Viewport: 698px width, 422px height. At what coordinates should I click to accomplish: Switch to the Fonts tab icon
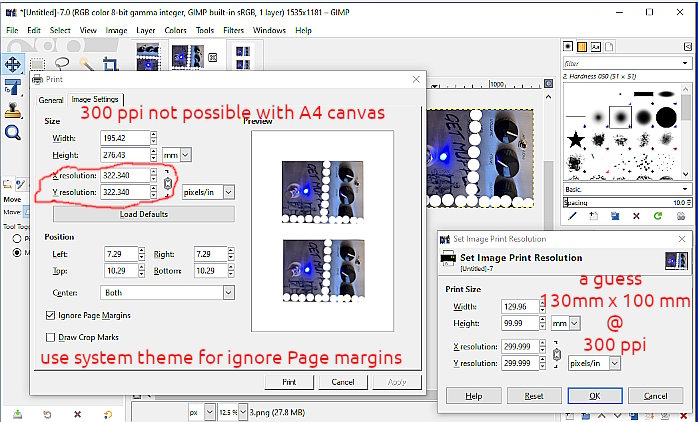[x=596, y=46]
